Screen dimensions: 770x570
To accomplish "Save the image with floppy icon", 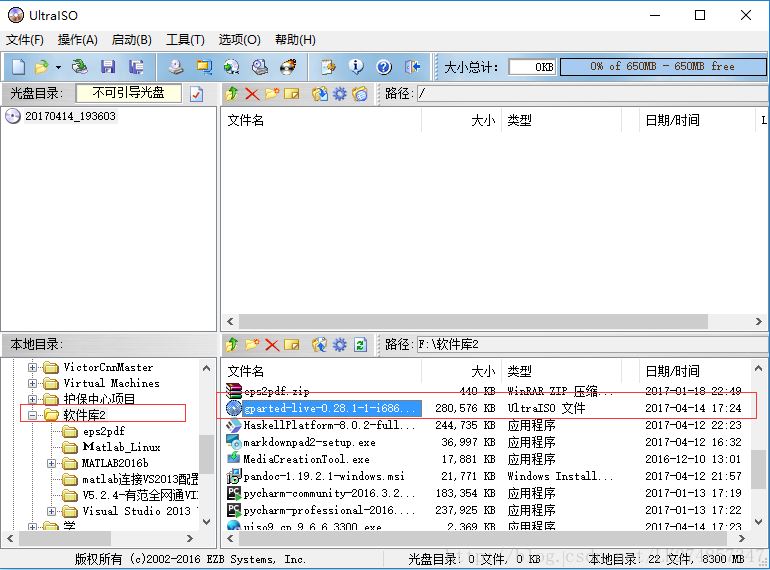I will 108,67.
